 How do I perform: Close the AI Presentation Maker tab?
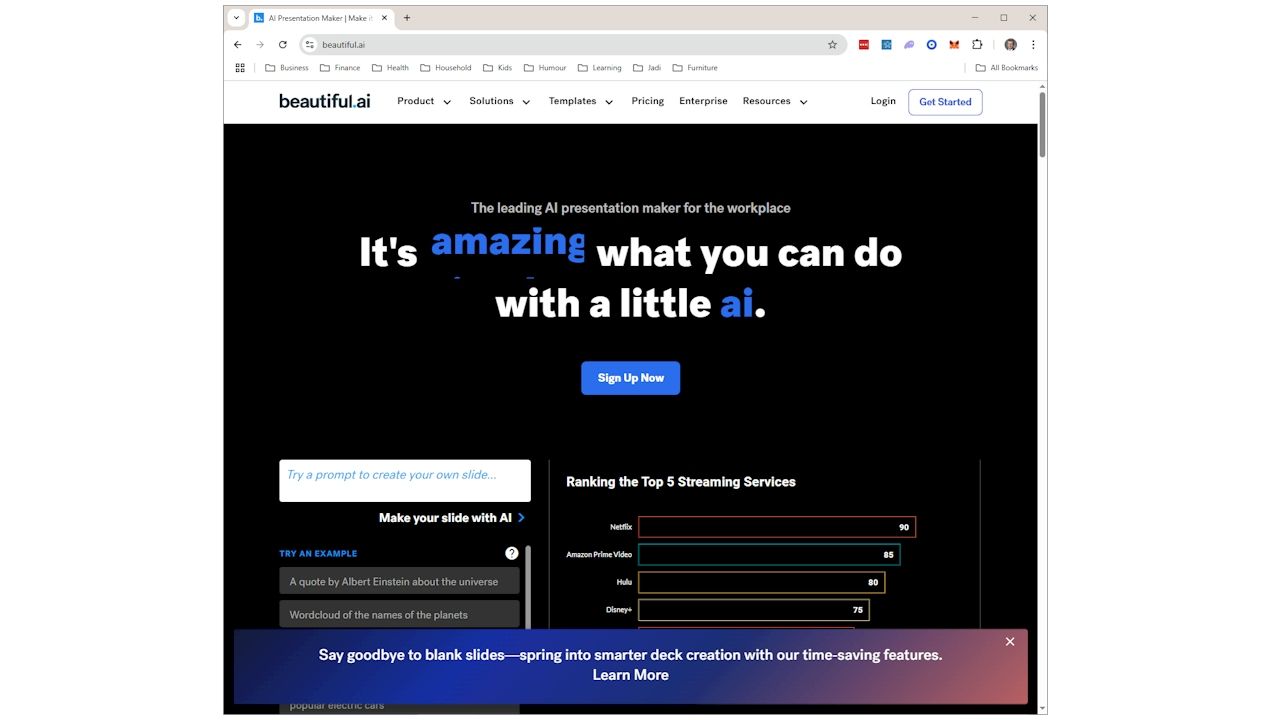coord(384,18)
